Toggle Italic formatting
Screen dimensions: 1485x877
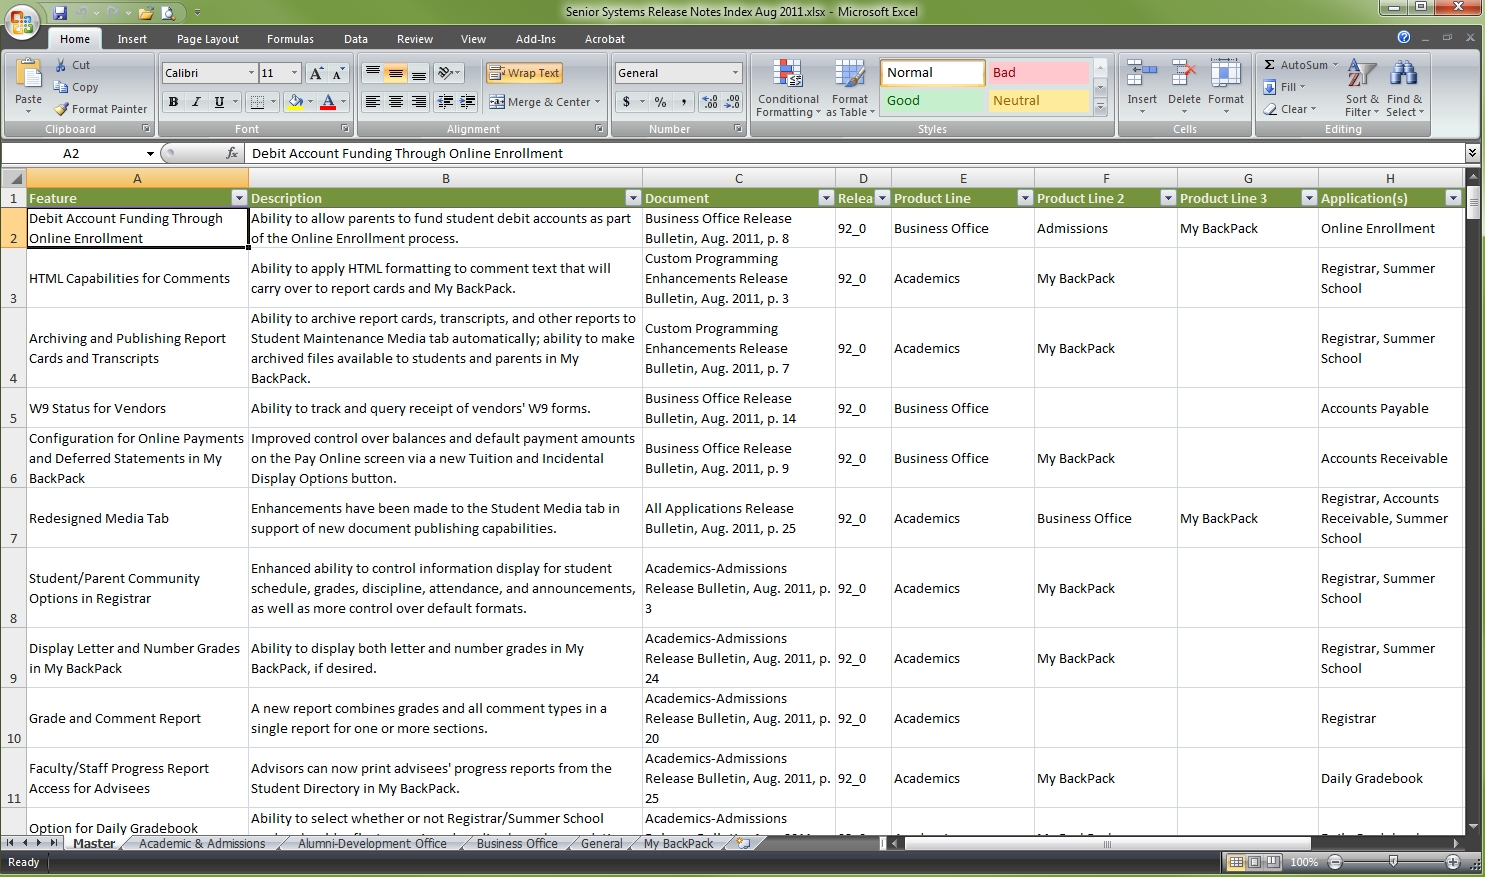pos(196,102)
